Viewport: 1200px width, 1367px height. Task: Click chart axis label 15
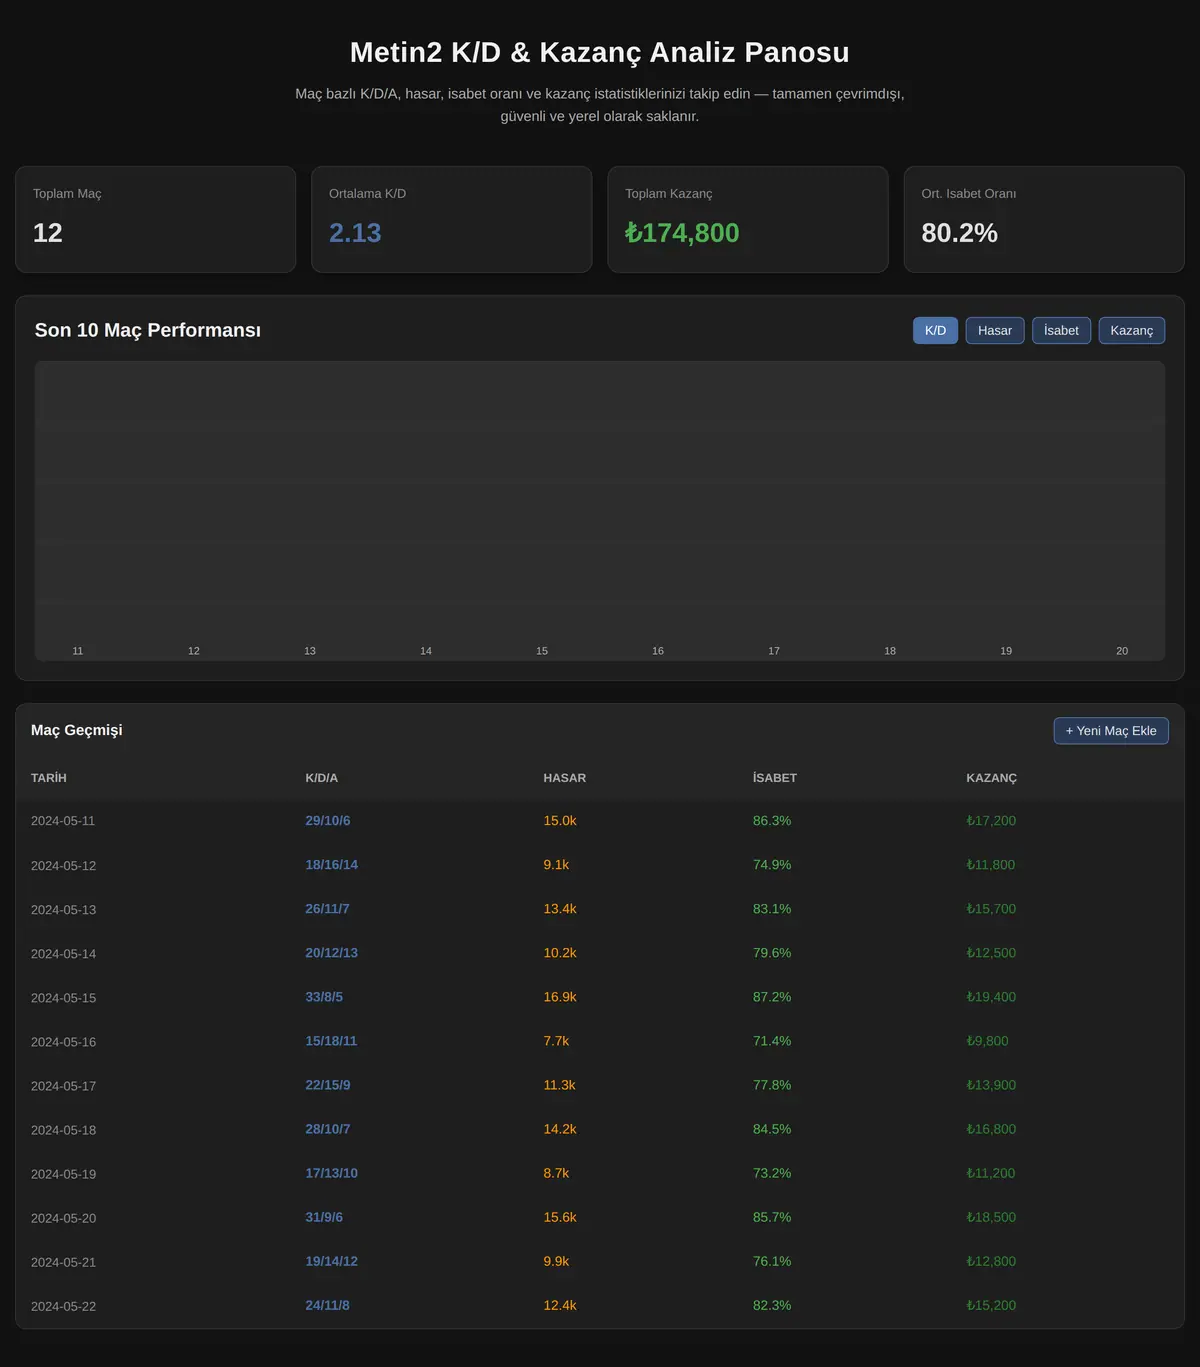(542, 651)
